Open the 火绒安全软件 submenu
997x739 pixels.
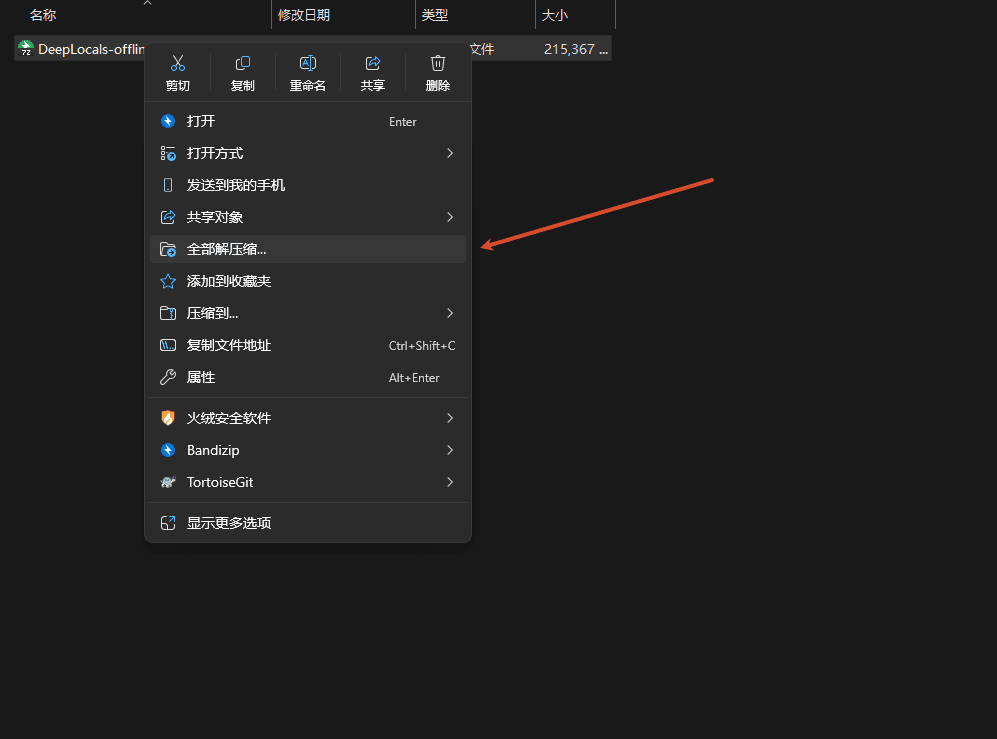pos(450,418)
